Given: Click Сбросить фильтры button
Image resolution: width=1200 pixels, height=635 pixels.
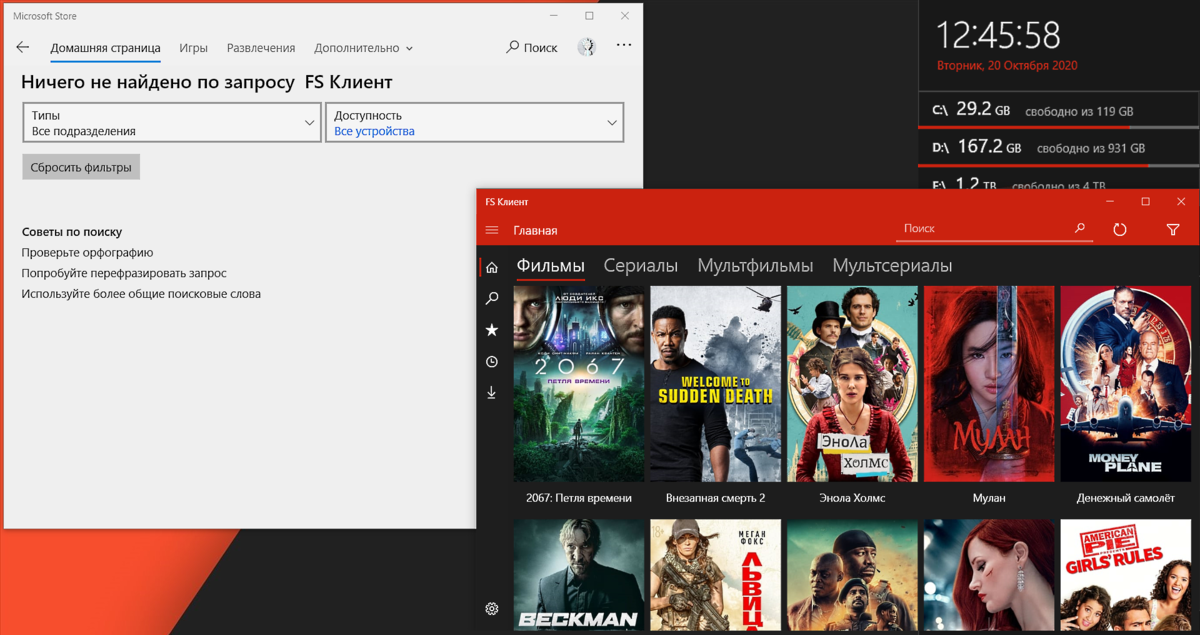Looking at the screenshot, I should coord(81,167).
